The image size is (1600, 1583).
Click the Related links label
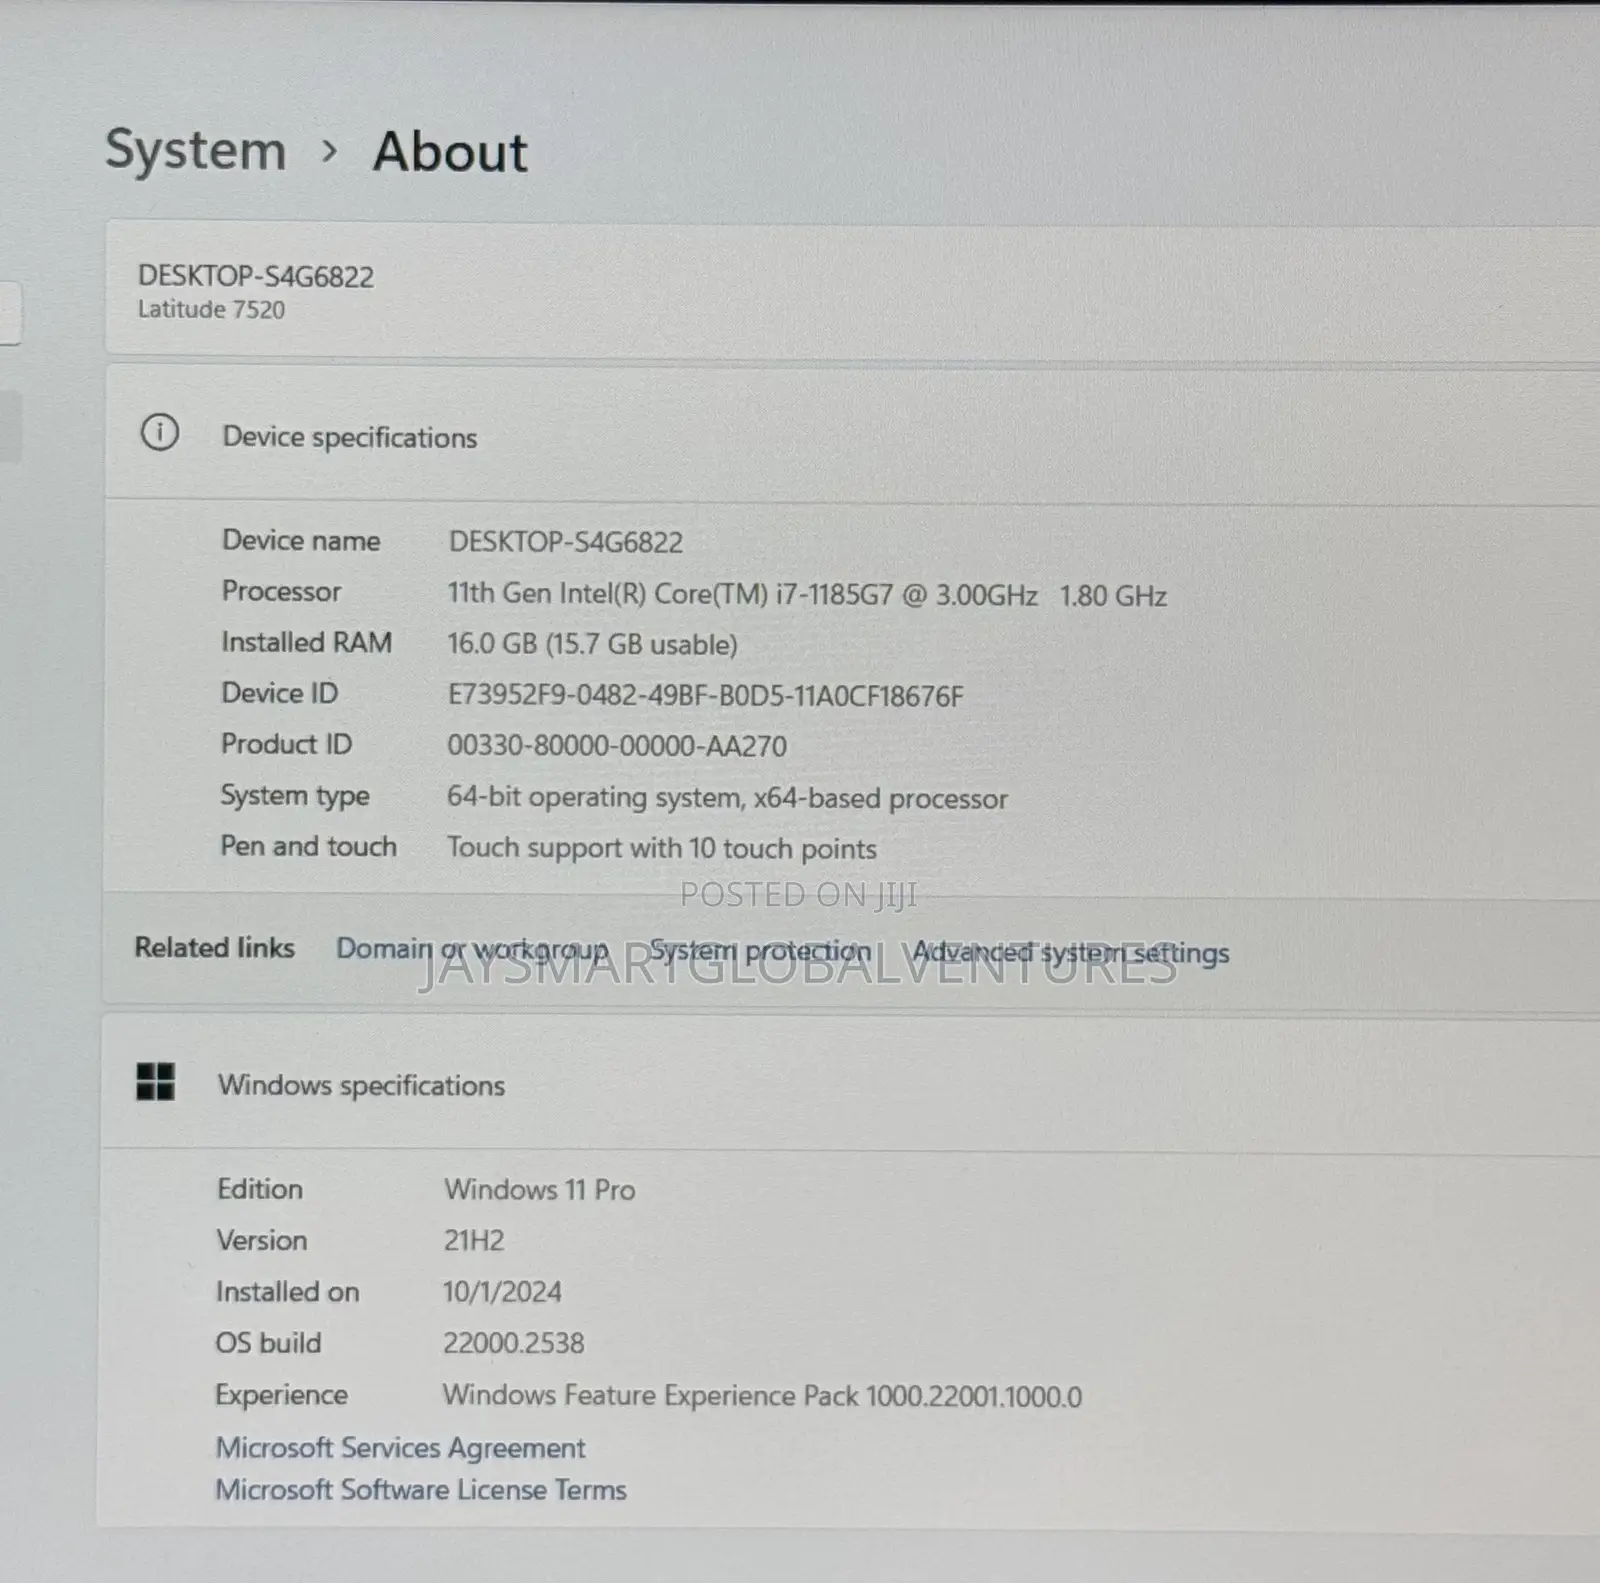point(215,947)
